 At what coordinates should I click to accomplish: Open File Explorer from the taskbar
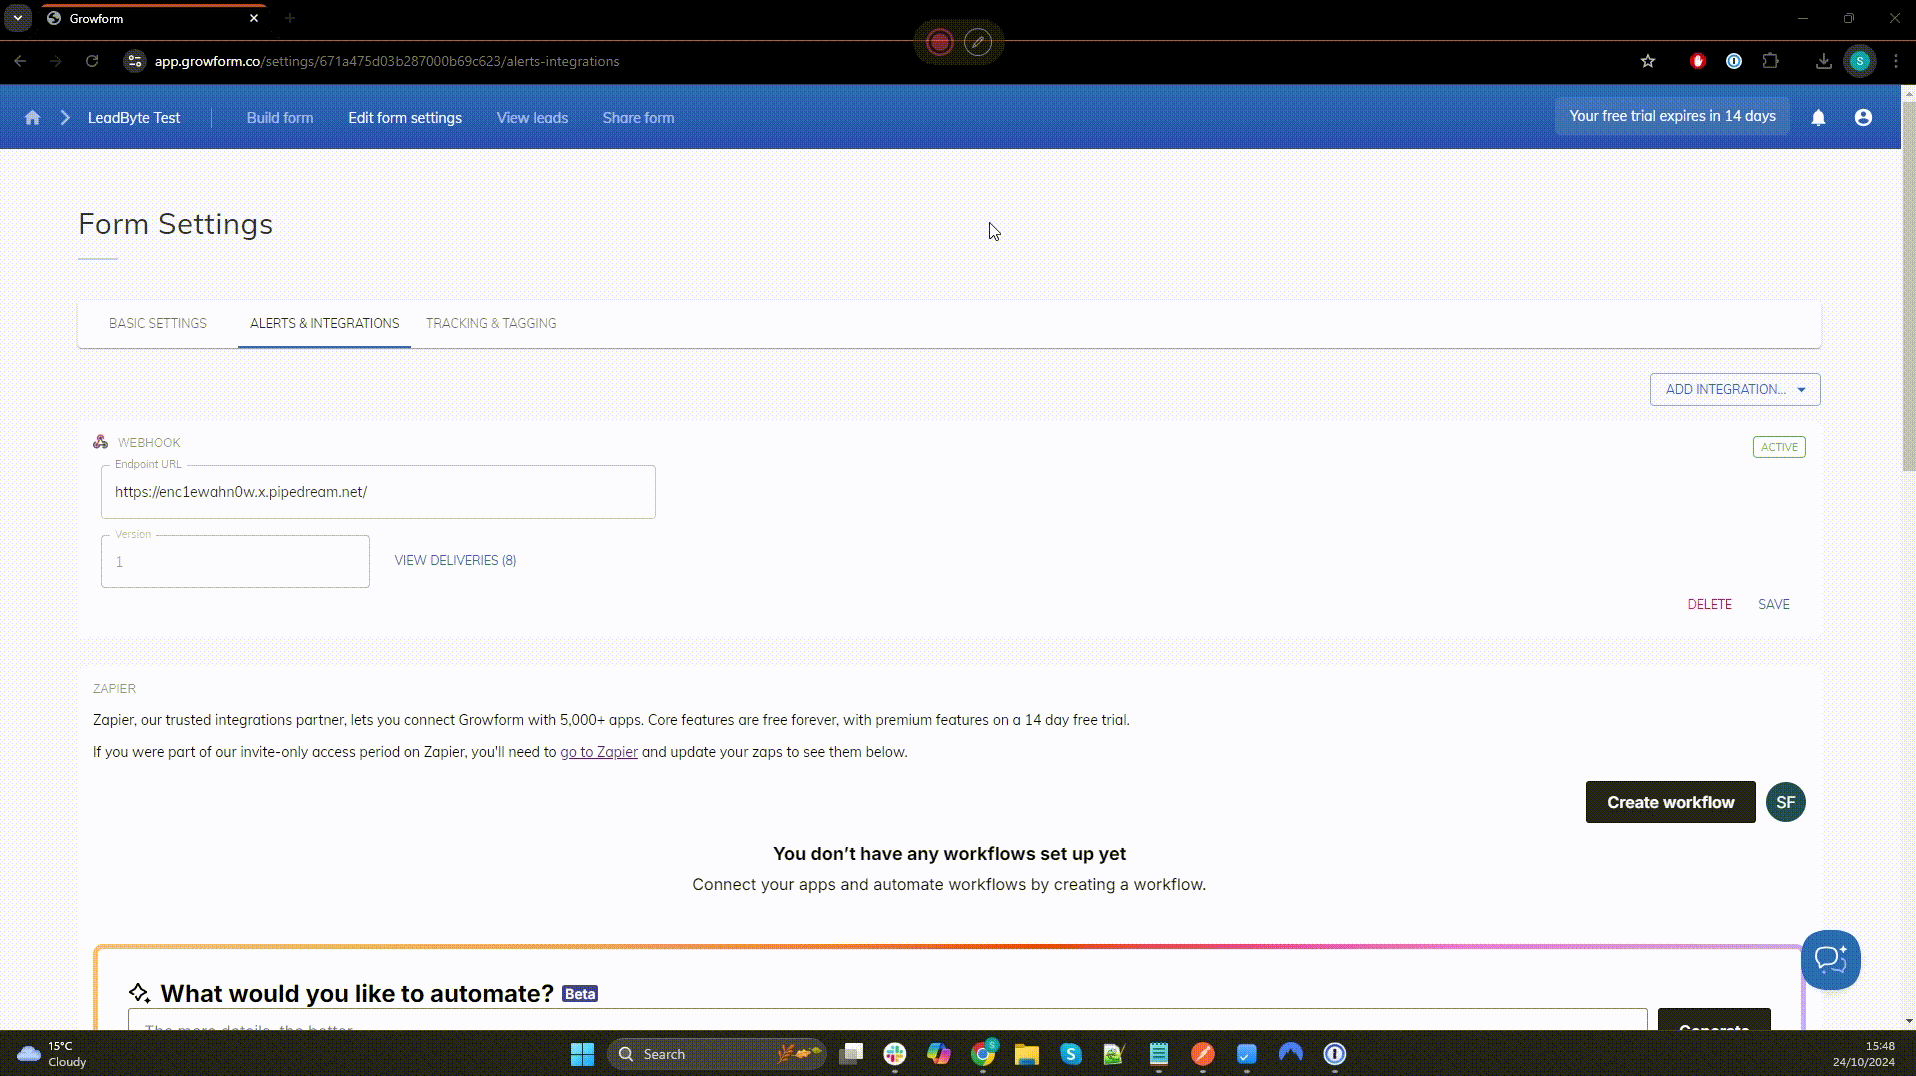[x=1027, y=1054]
